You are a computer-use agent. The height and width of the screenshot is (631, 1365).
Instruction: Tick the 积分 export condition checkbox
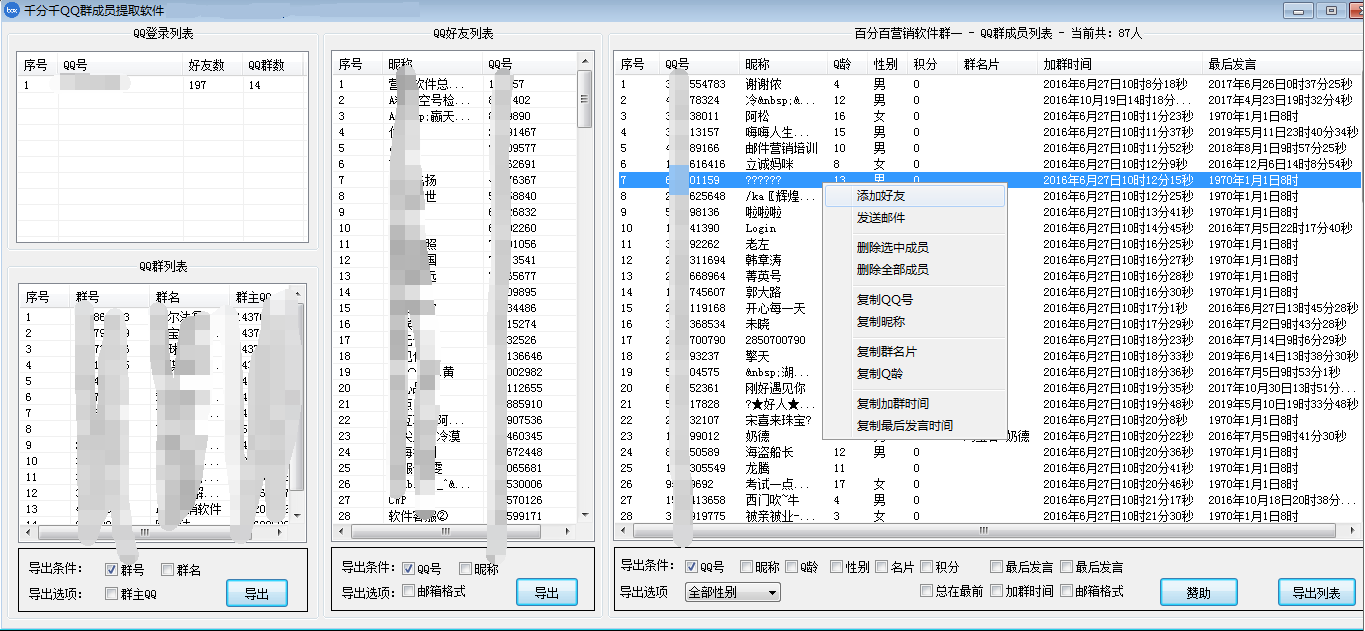point(926,567)
